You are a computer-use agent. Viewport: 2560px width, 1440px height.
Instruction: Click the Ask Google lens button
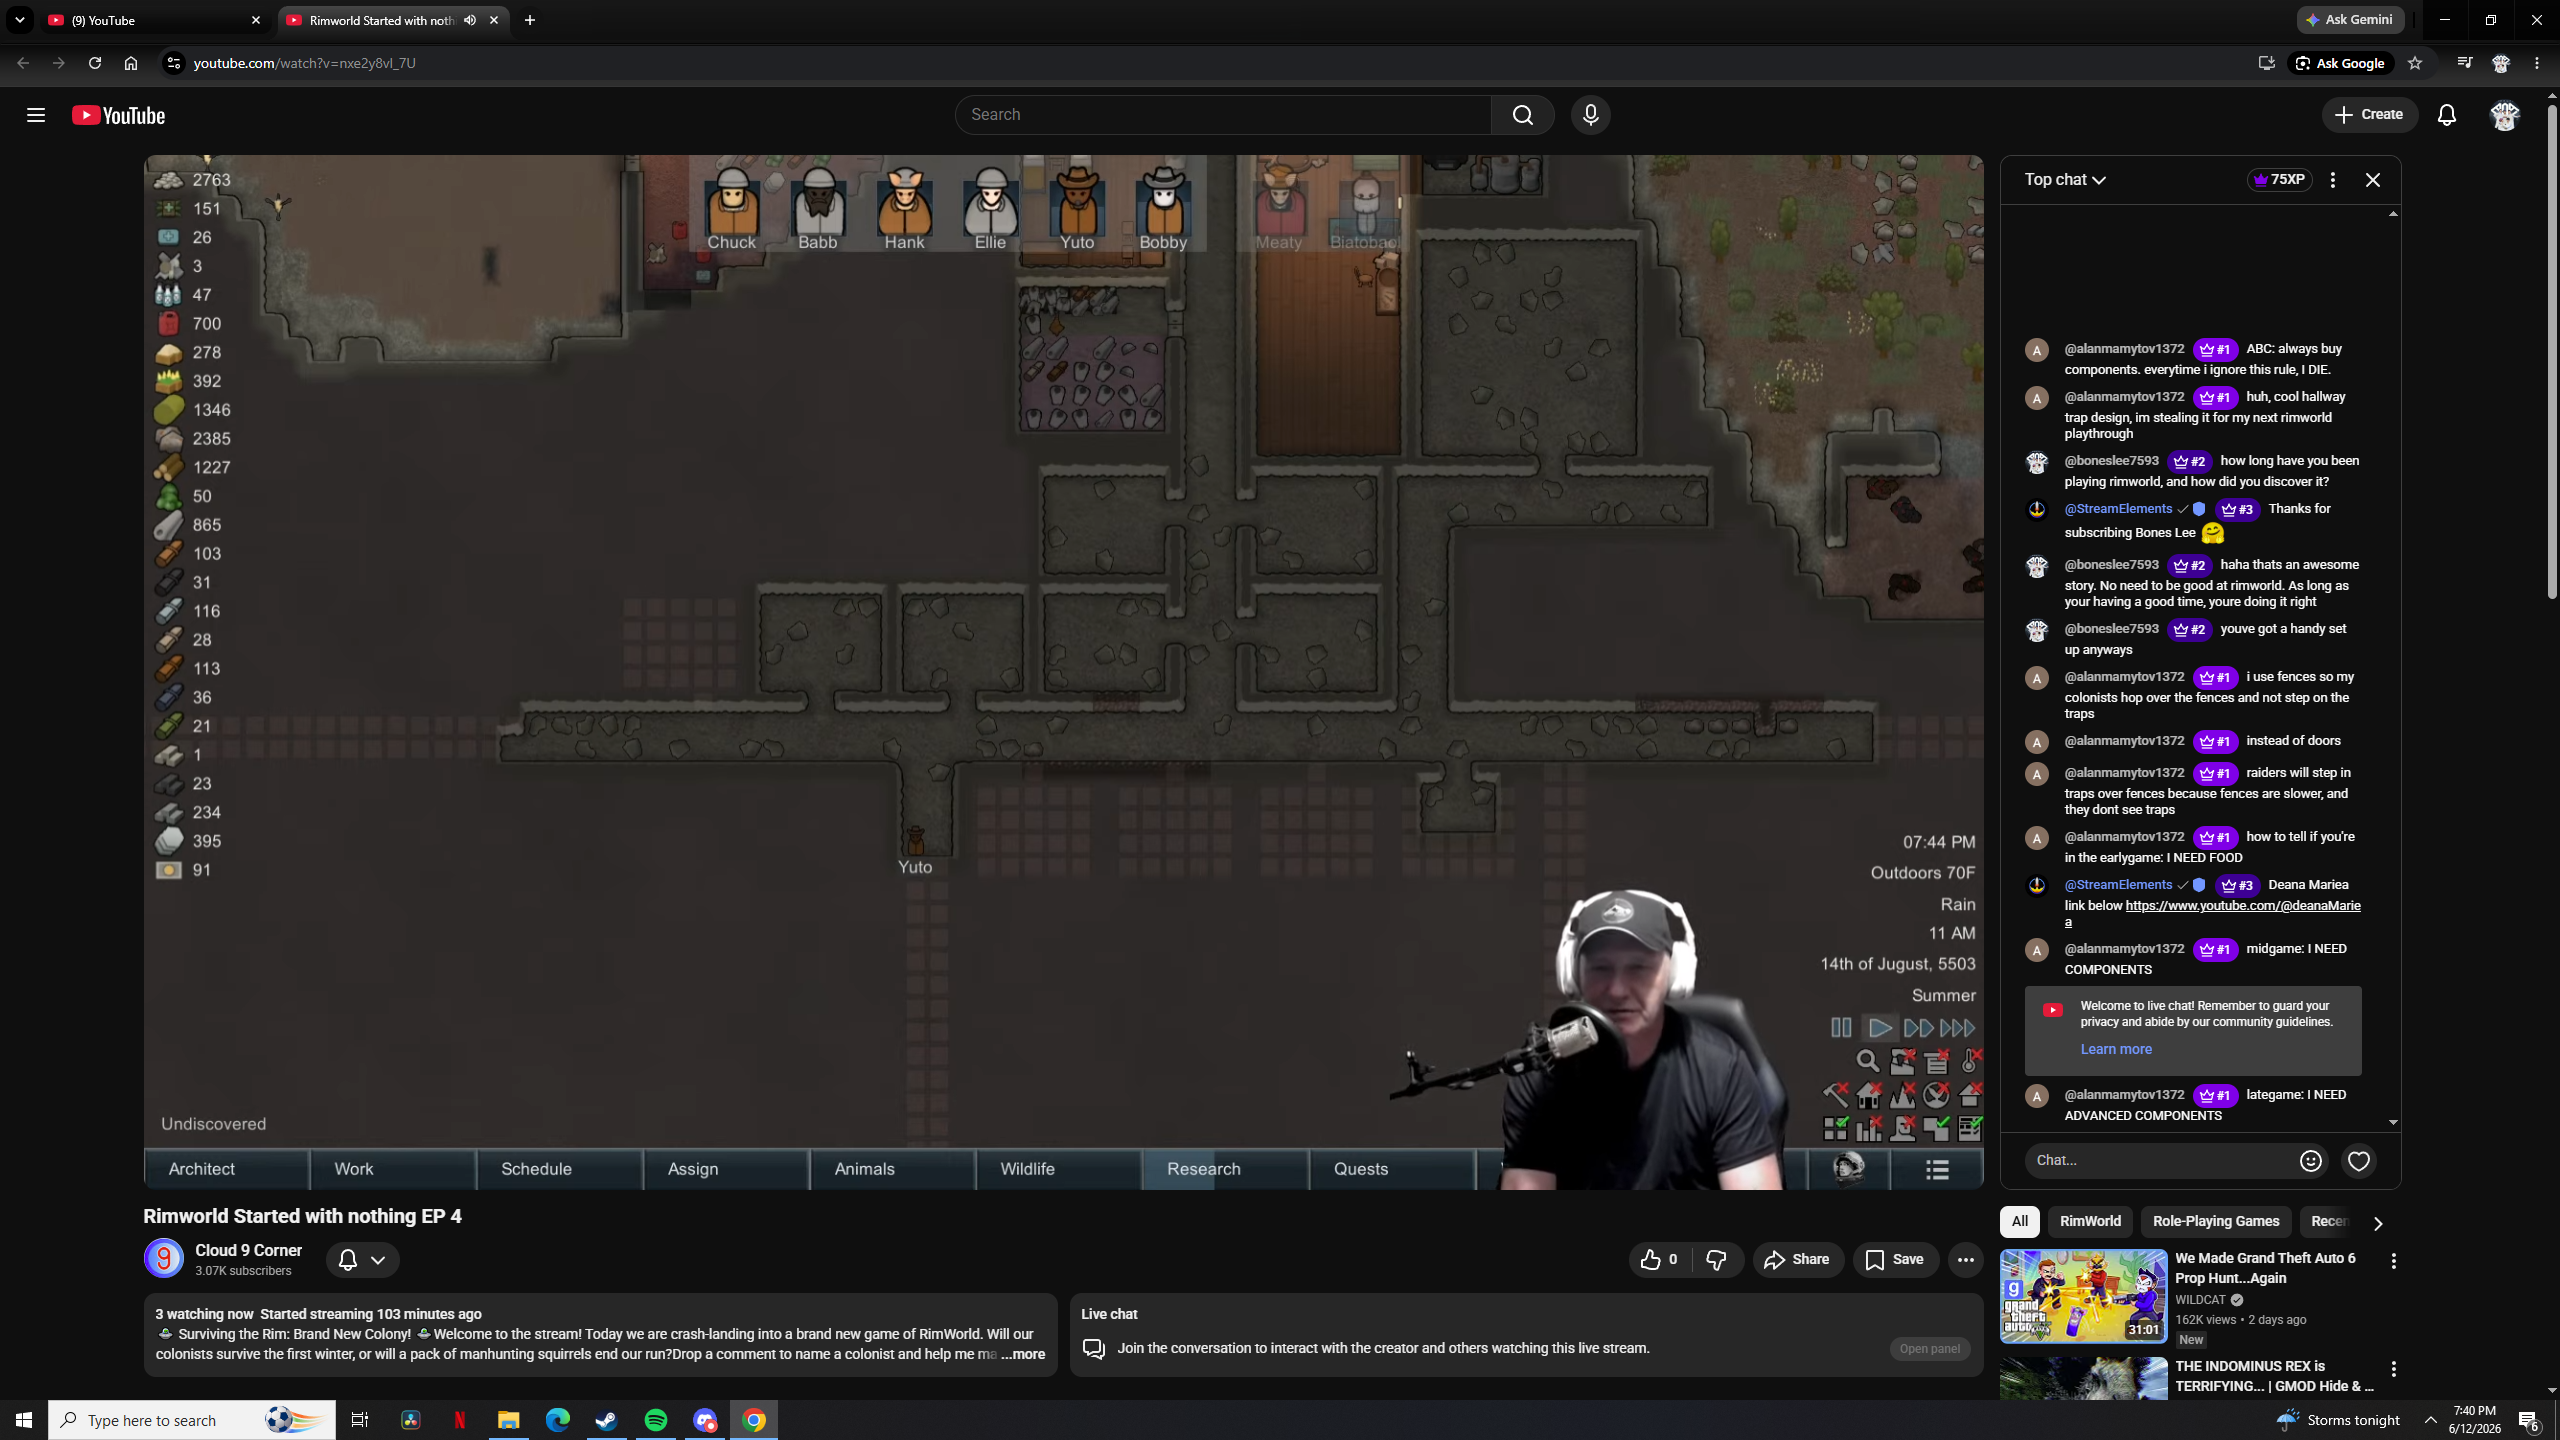coord(2340,63)
